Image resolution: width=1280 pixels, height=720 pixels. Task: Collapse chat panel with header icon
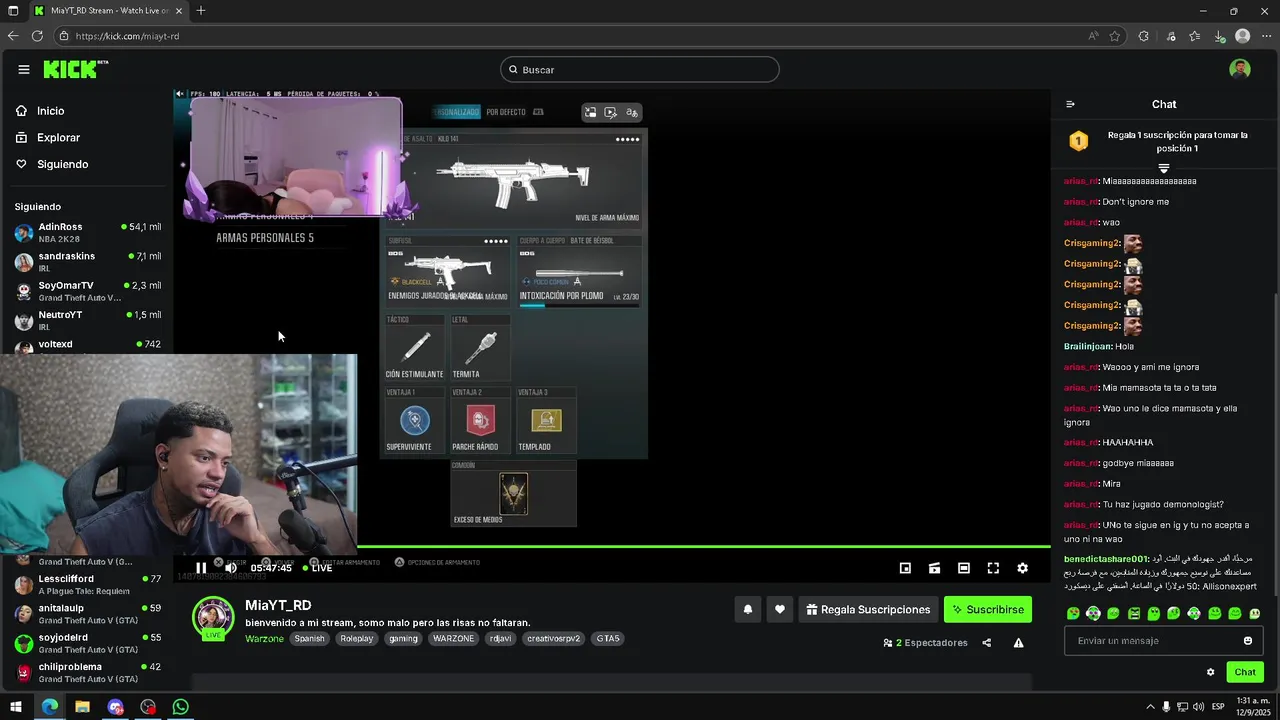click(1070, 104)
